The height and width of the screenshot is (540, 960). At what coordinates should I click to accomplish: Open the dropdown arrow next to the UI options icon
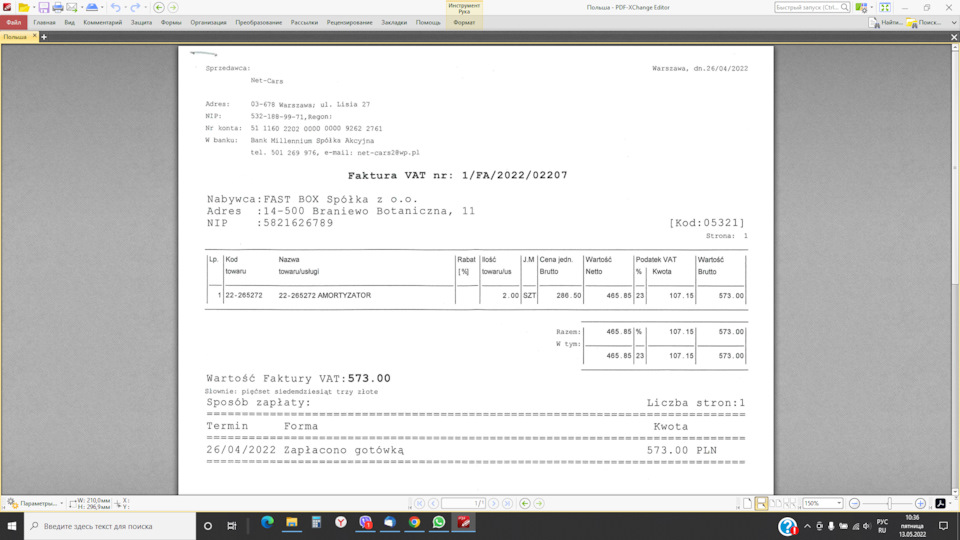point(872,7)
